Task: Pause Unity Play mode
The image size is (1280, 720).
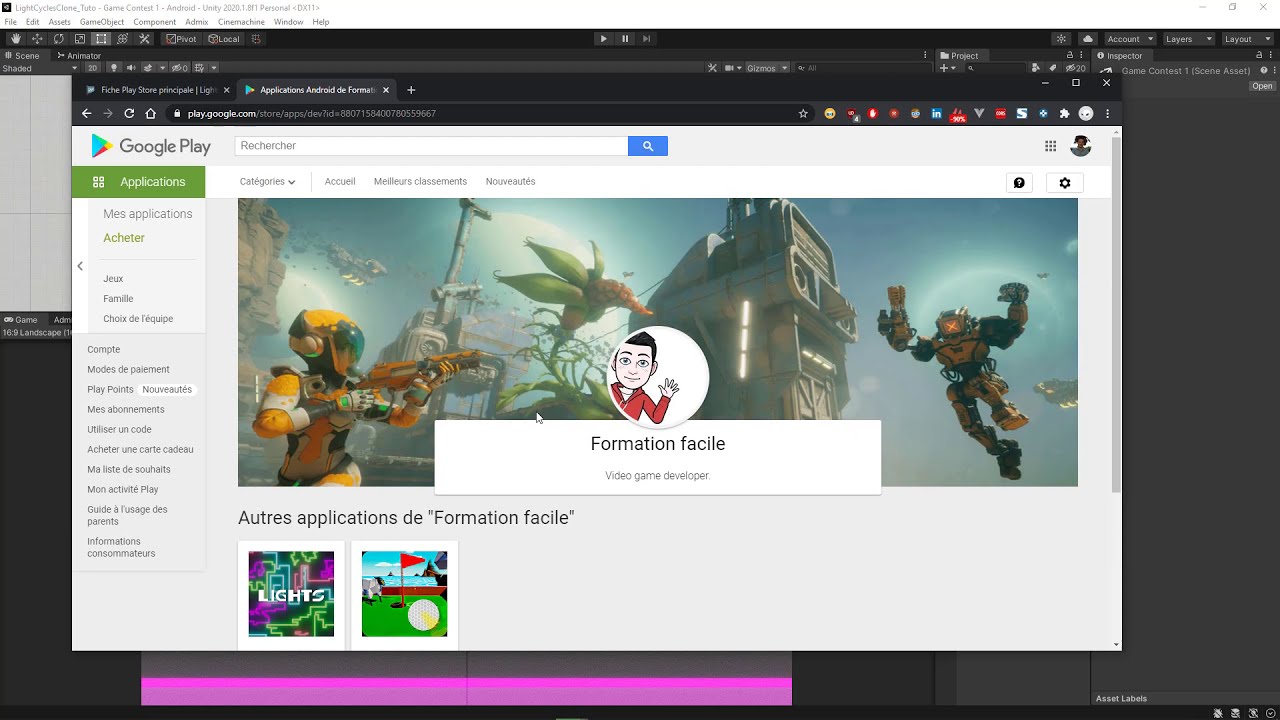Action: coord(625,39)
